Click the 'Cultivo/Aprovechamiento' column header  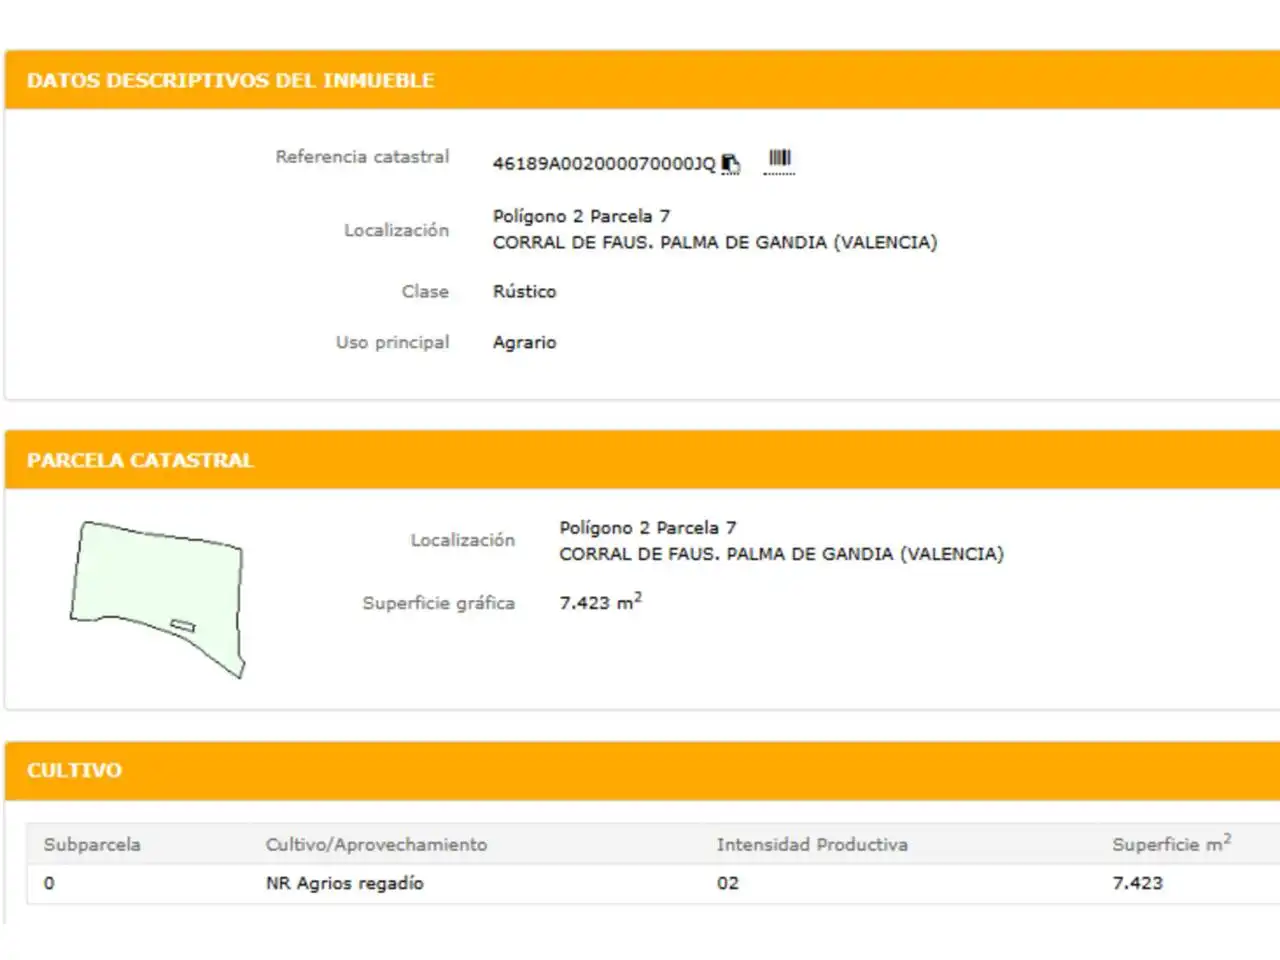click(x=376, y=844)
